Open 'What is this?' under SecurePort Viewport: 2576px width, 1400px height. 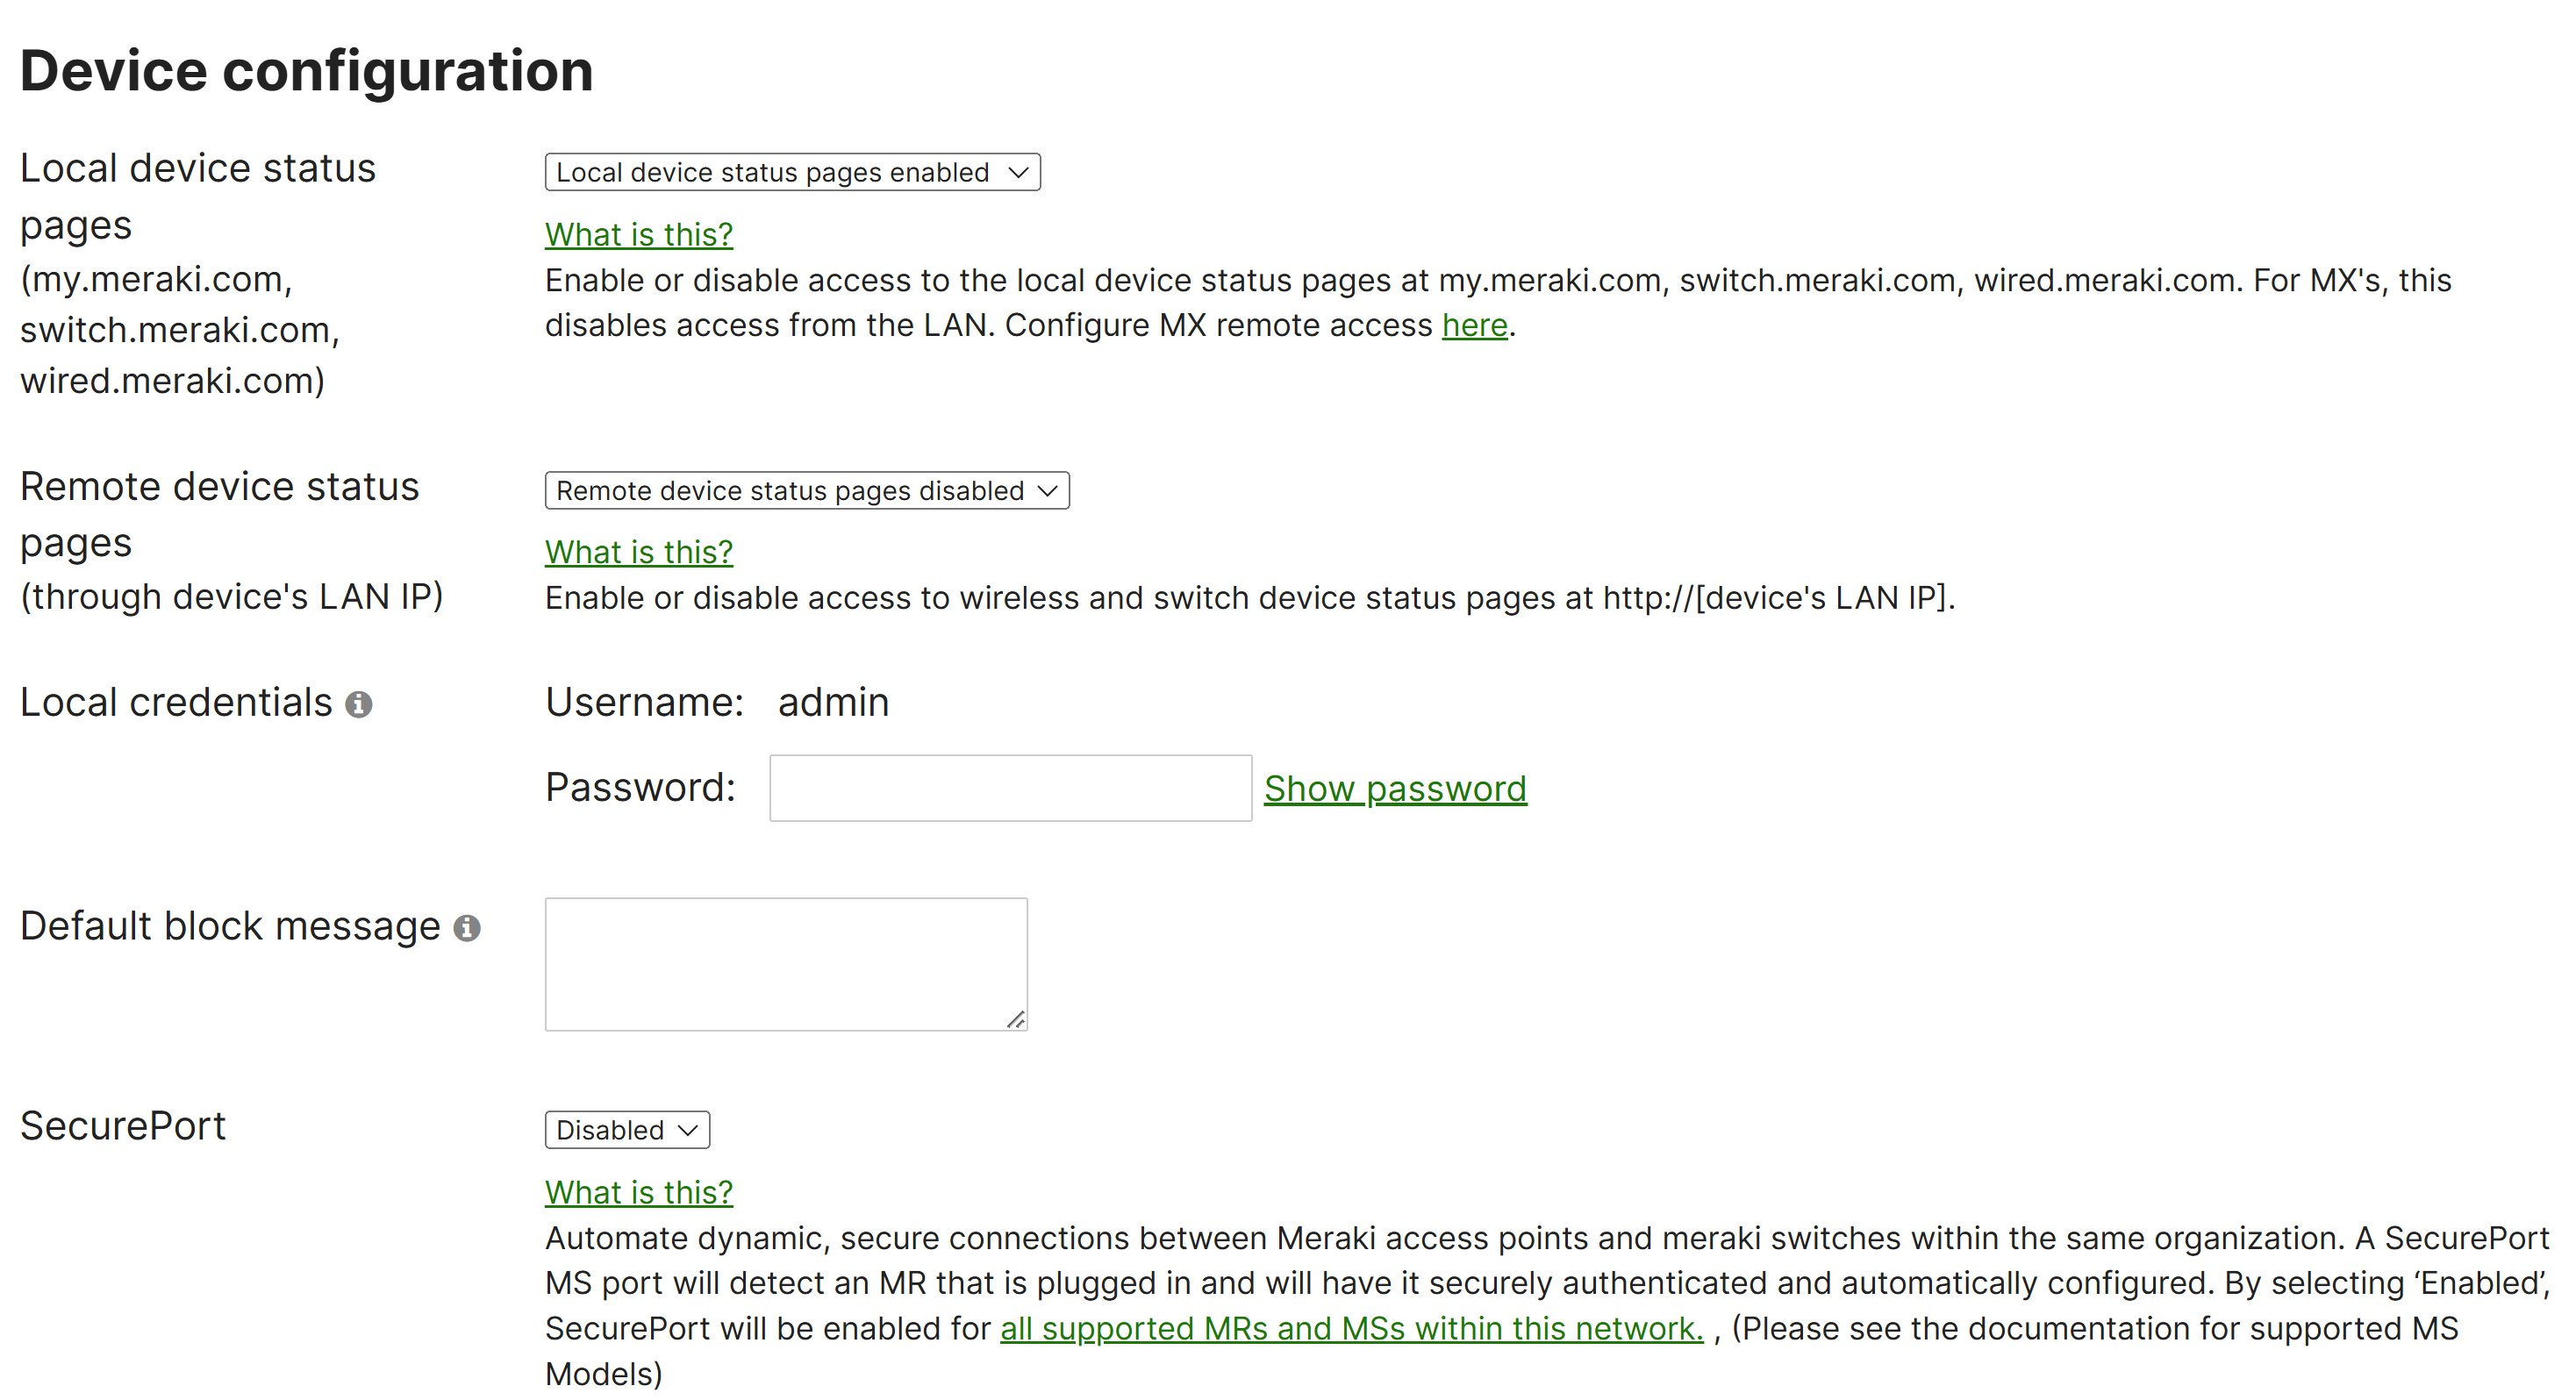click(639, 1192)
